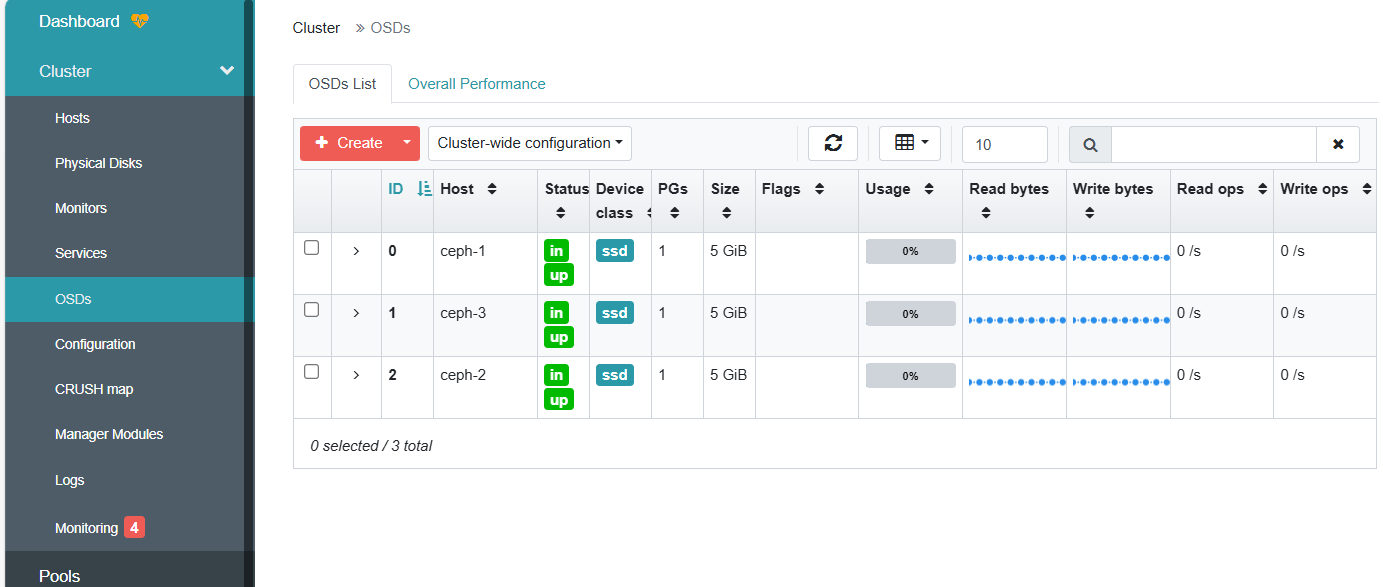Click the Create OSD button
Screen dimensions: 1383x587
[347, 143]
